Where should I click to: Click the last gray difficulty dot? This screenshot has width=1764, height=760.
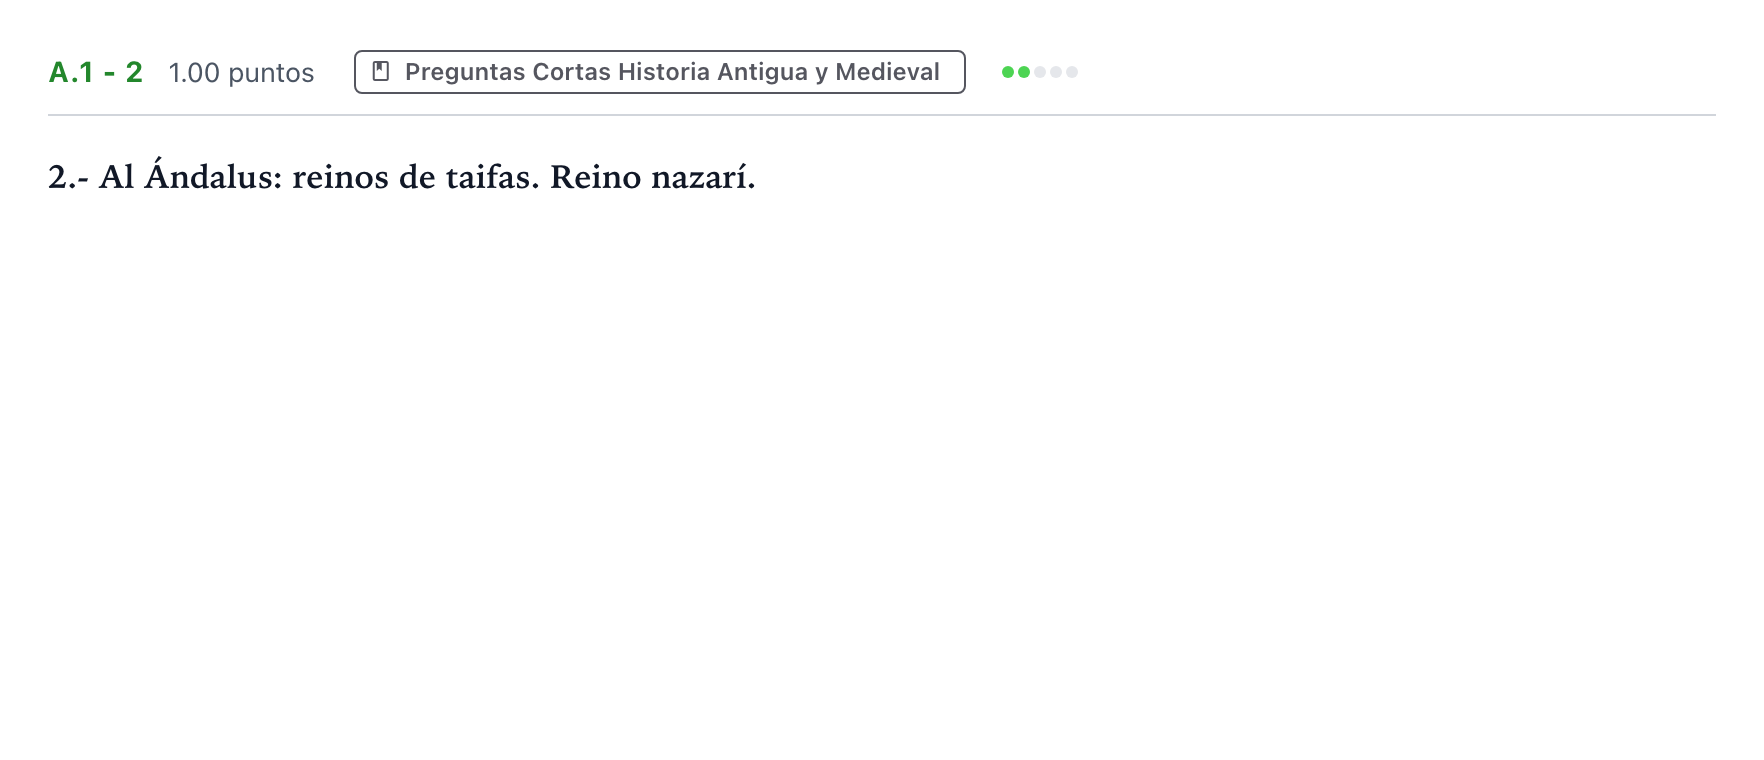(1072, 72)
